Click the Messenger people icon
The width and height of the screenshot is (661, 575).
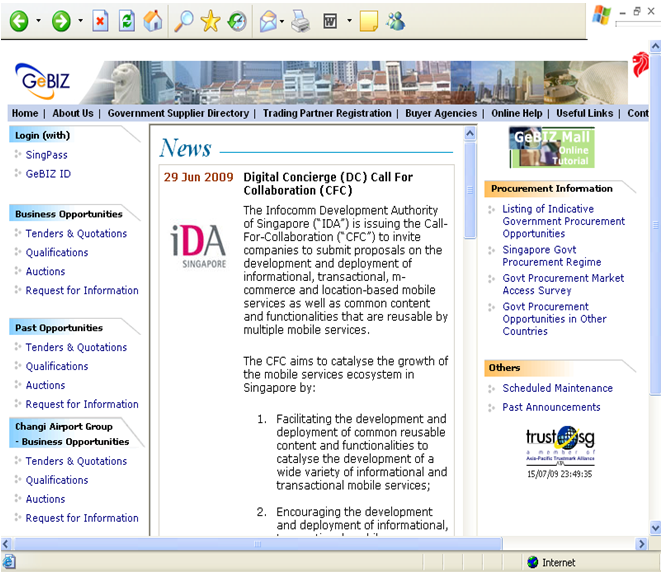tap(395, 21)
